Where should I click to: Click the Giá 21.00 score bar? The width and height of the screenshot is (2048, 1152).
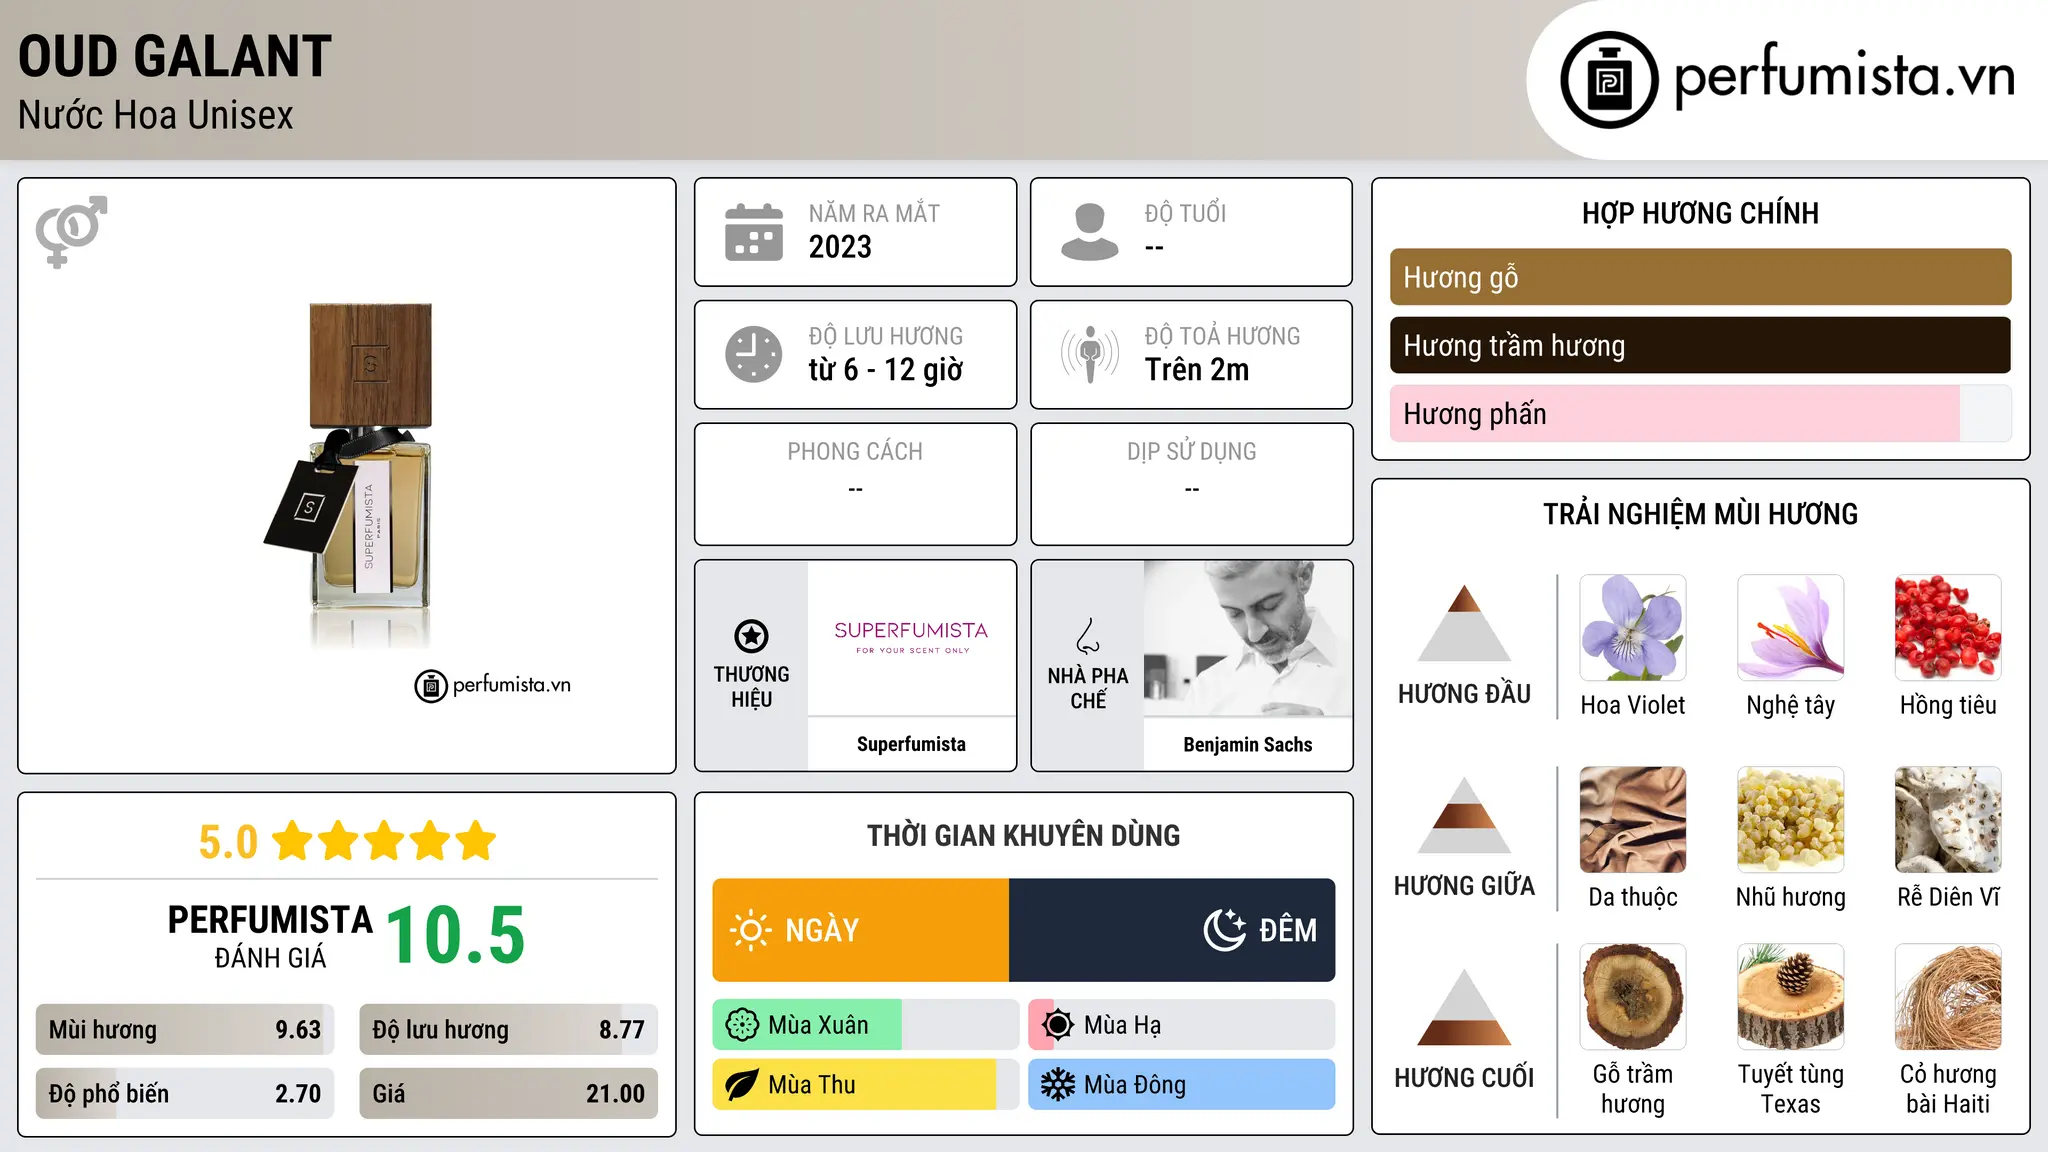(508, 1094)
